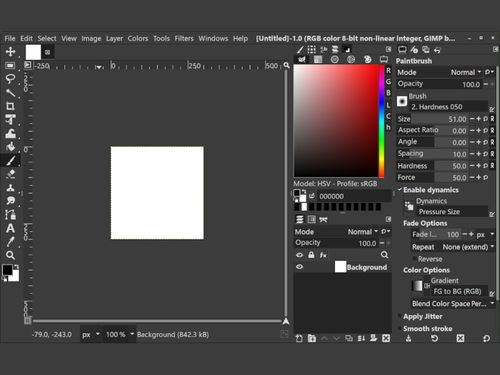This screenshot has height=375, width=500.
Task: Select the Fuzzy Select wand tool
Action: (10, 92)
